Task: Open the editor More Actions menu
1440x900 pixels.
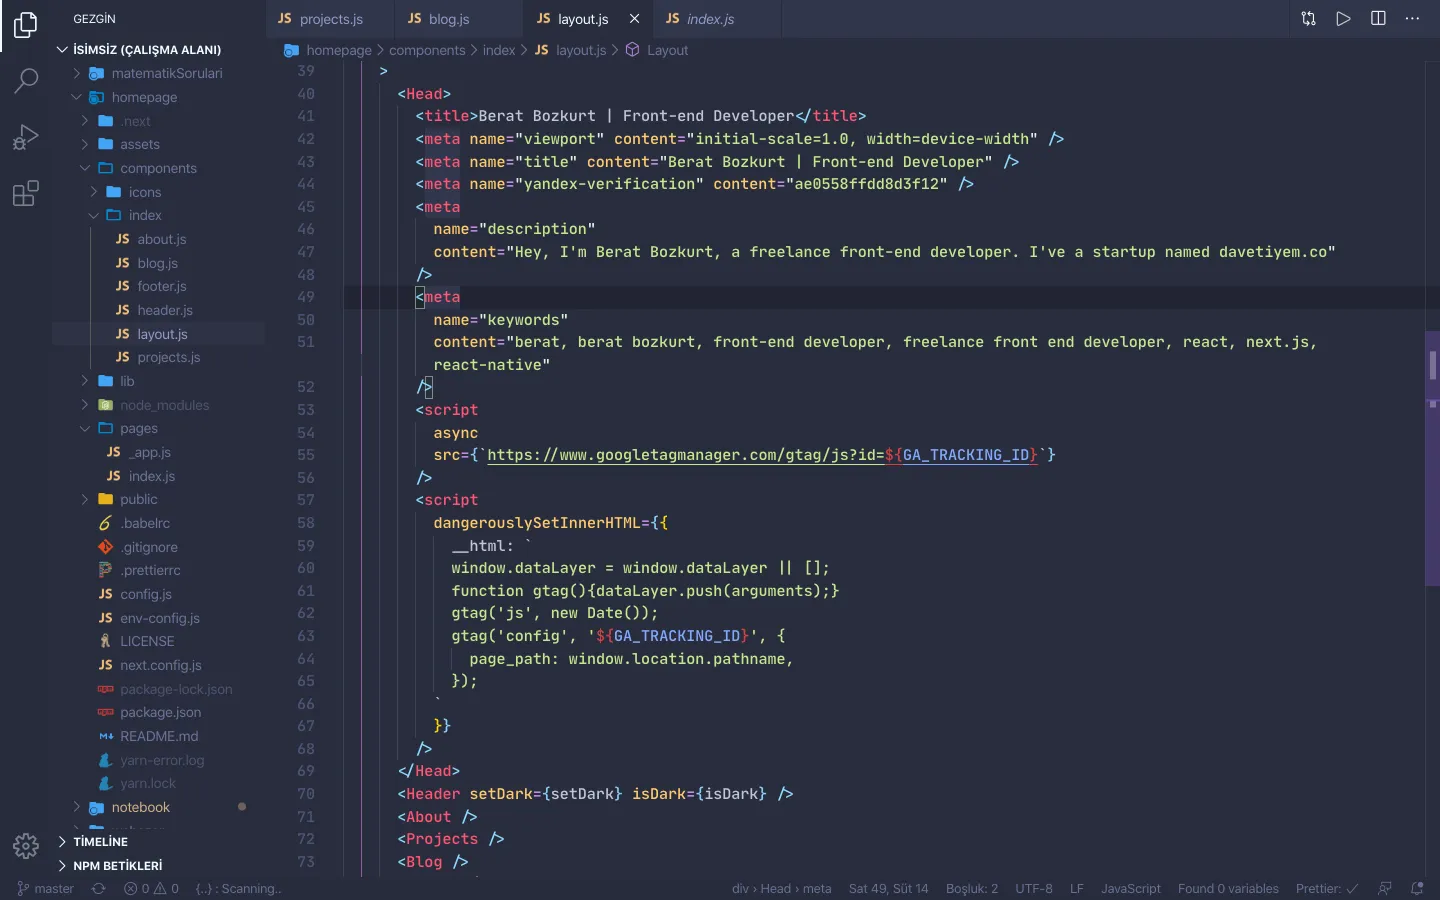Action: click(1412, 18)
